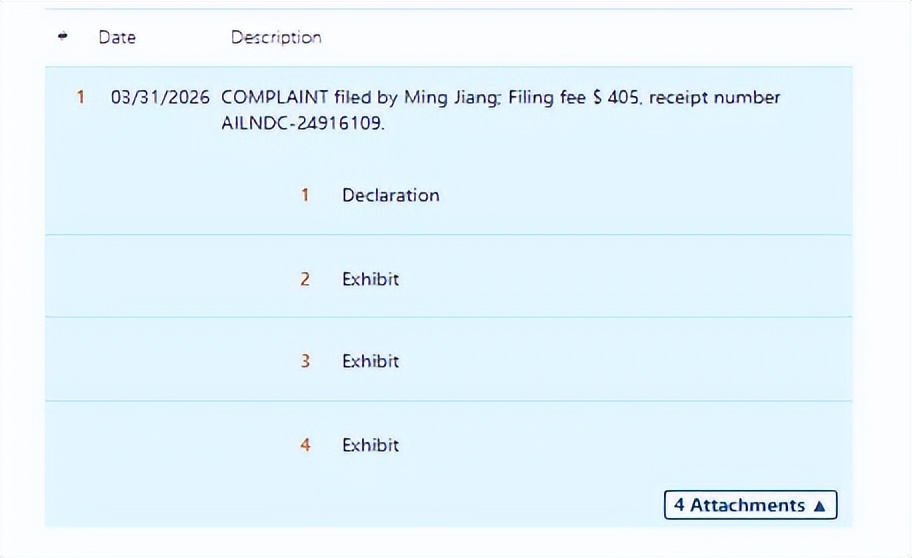912x558 pixels.
Task: Select the 03/31/2026 filing date
Action: click(160, 97)
